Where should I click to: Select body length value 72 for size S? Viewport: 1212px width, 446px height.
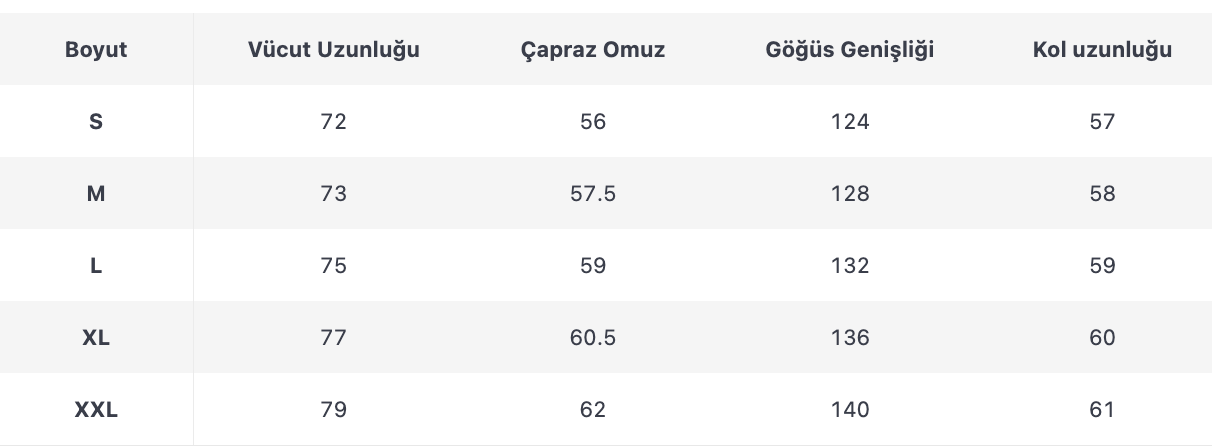[334, 122]
